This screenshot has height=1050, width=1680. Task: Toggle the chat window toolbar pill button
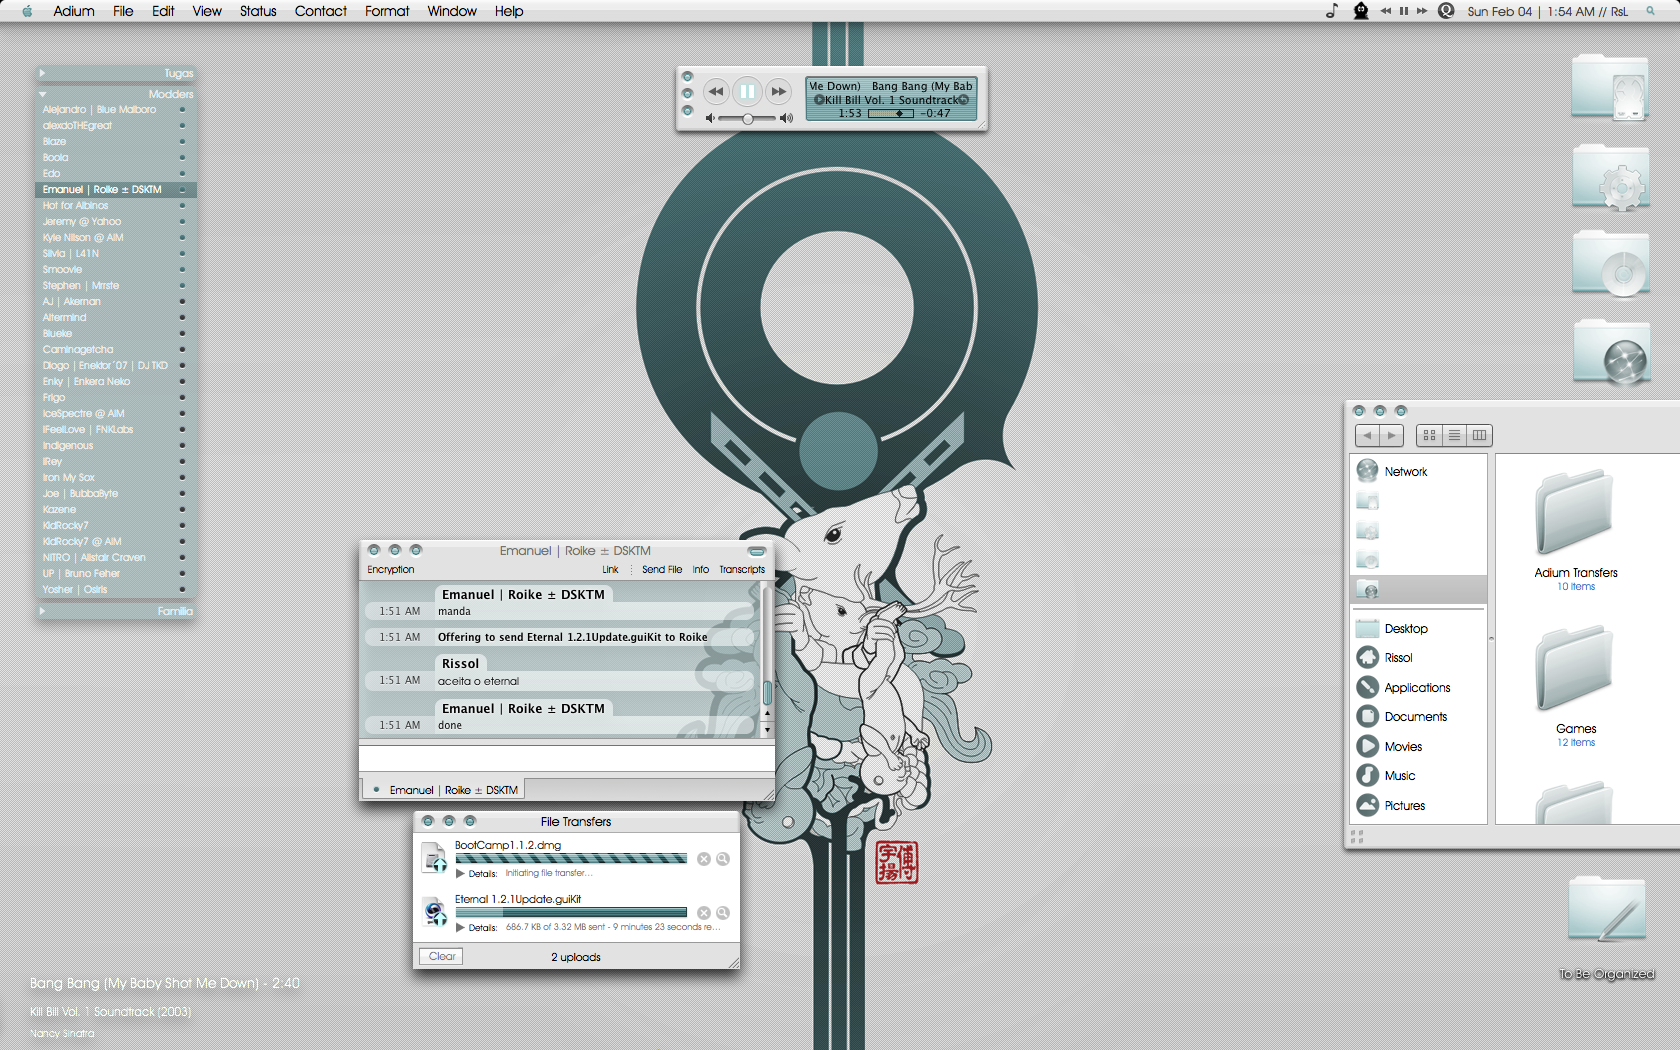point(757,551)
